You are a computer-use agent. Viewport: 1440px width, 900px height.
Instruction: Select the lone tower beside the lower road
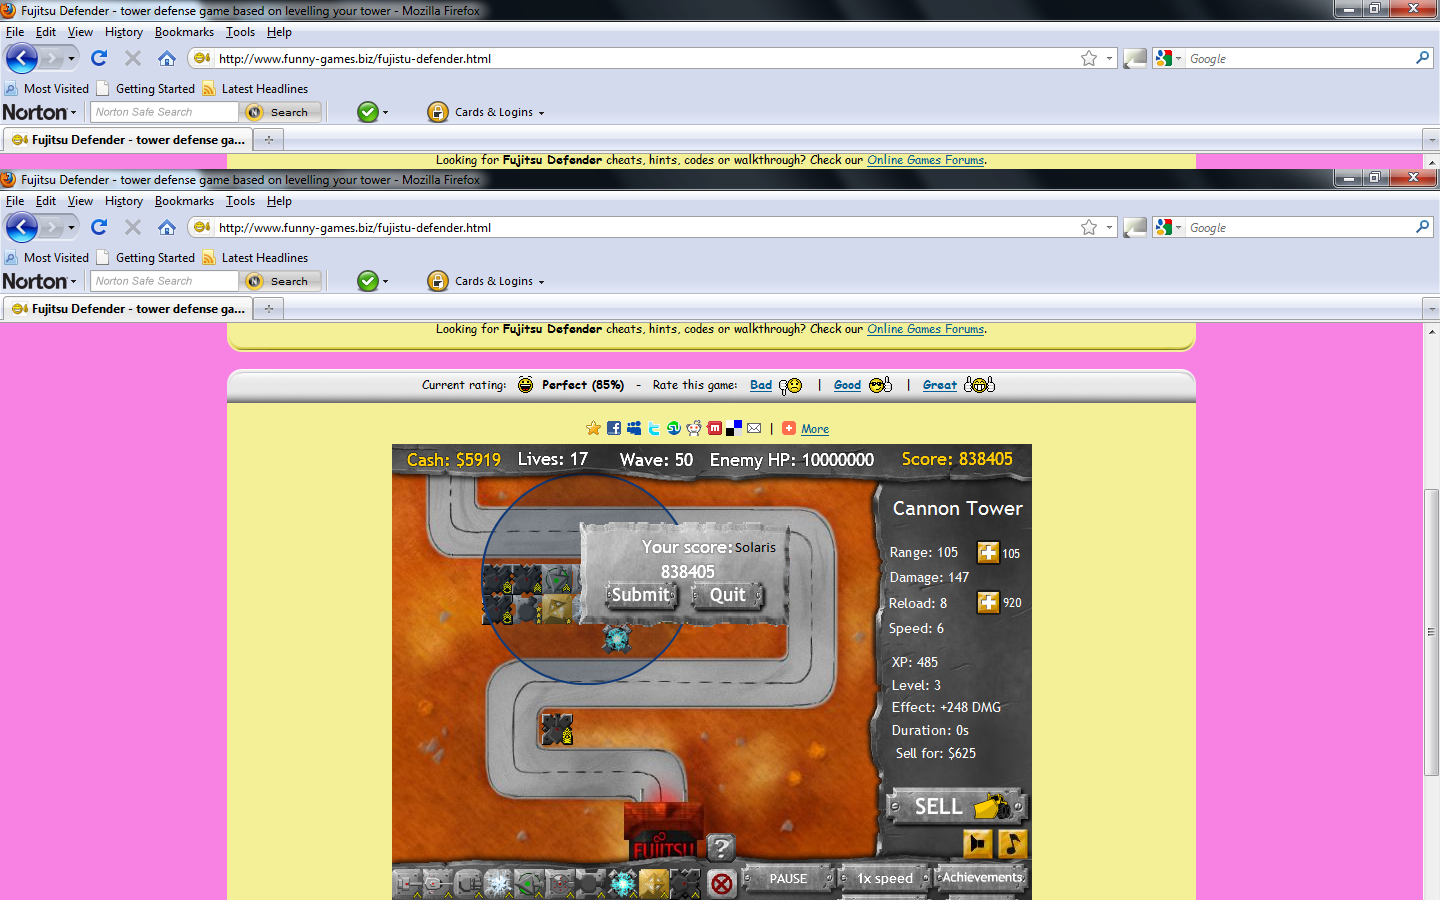pos(557,729)
